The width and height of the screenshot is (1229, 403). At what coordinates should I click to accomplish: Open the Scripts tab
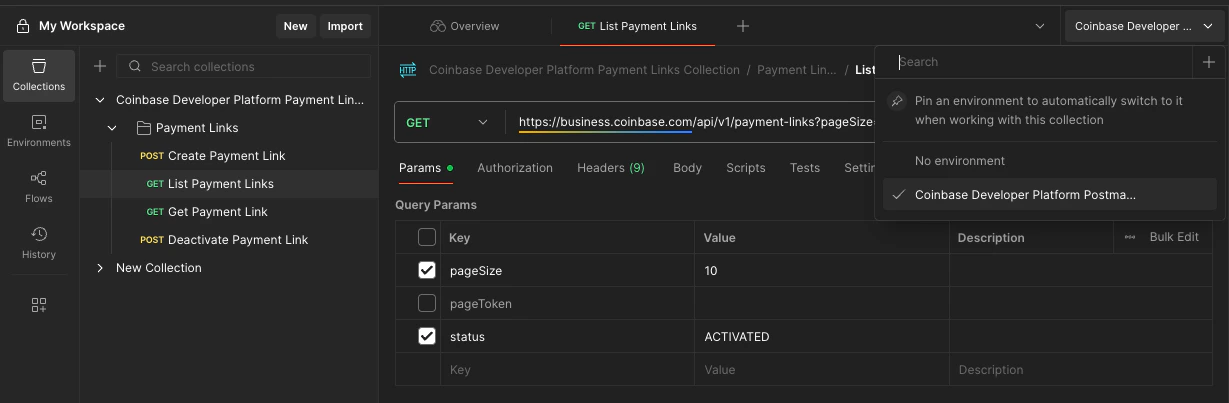(746, 168)
